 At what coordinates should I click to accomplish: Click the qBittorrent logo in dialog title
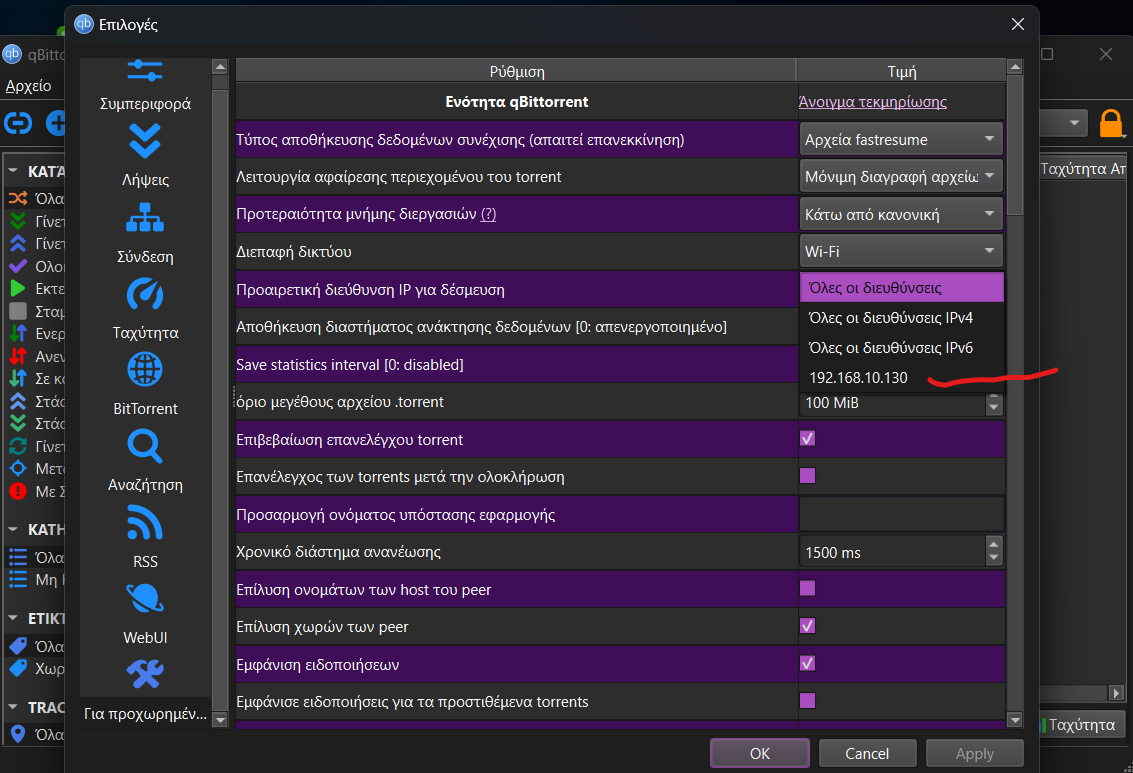tap(84, 24)
